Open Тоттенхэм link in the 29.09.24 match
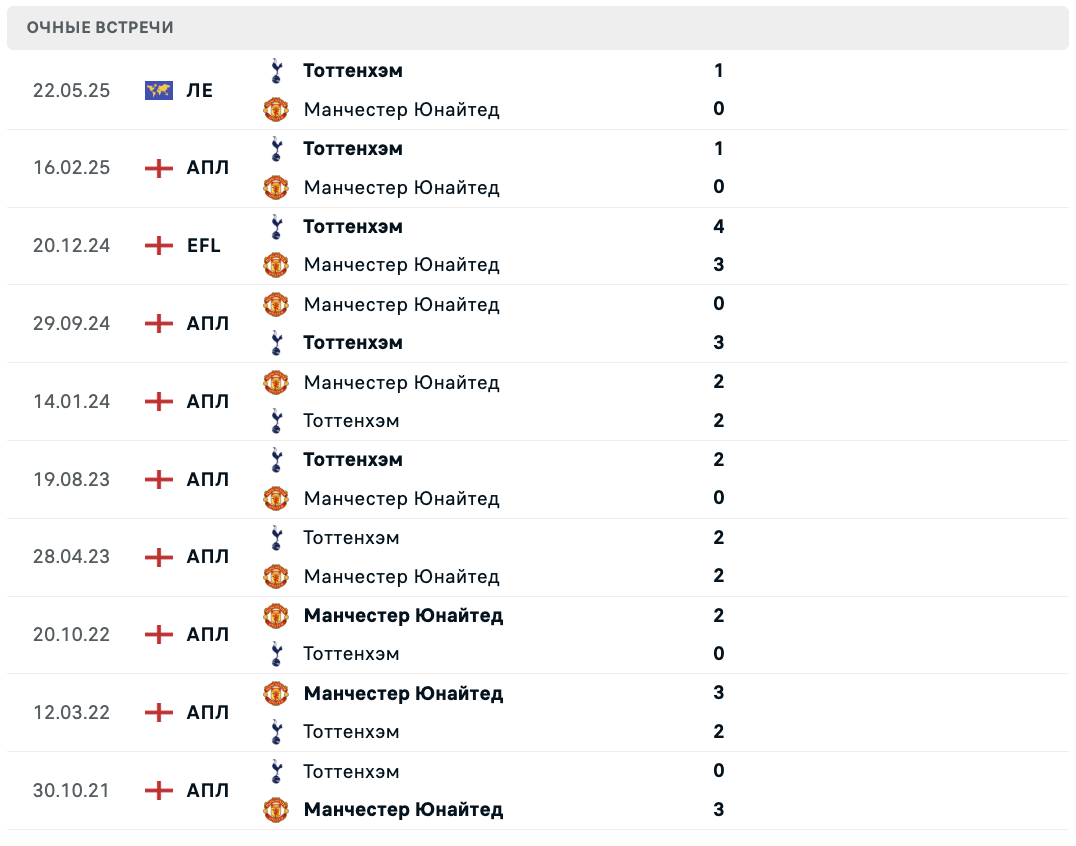 [353, 343]
